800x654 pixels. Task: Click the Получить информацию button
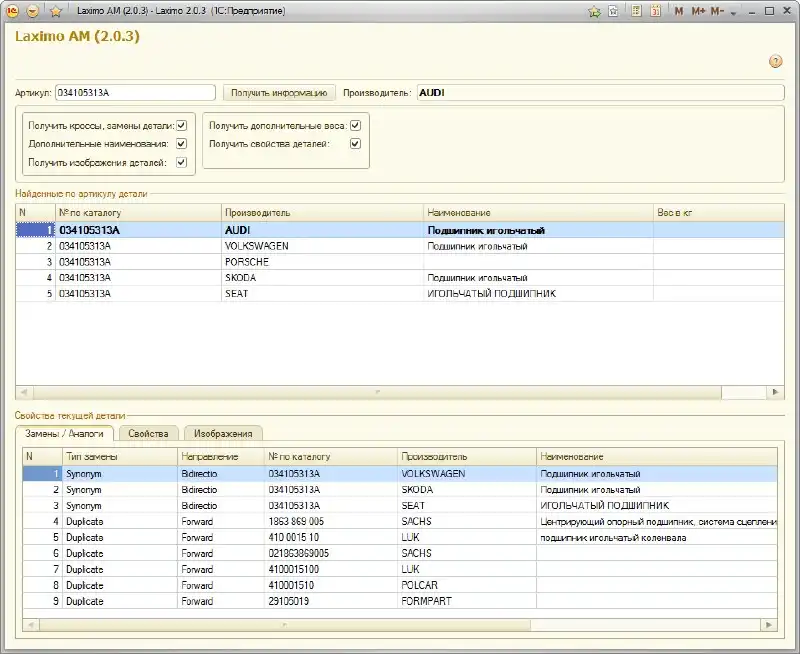point(279,93)
